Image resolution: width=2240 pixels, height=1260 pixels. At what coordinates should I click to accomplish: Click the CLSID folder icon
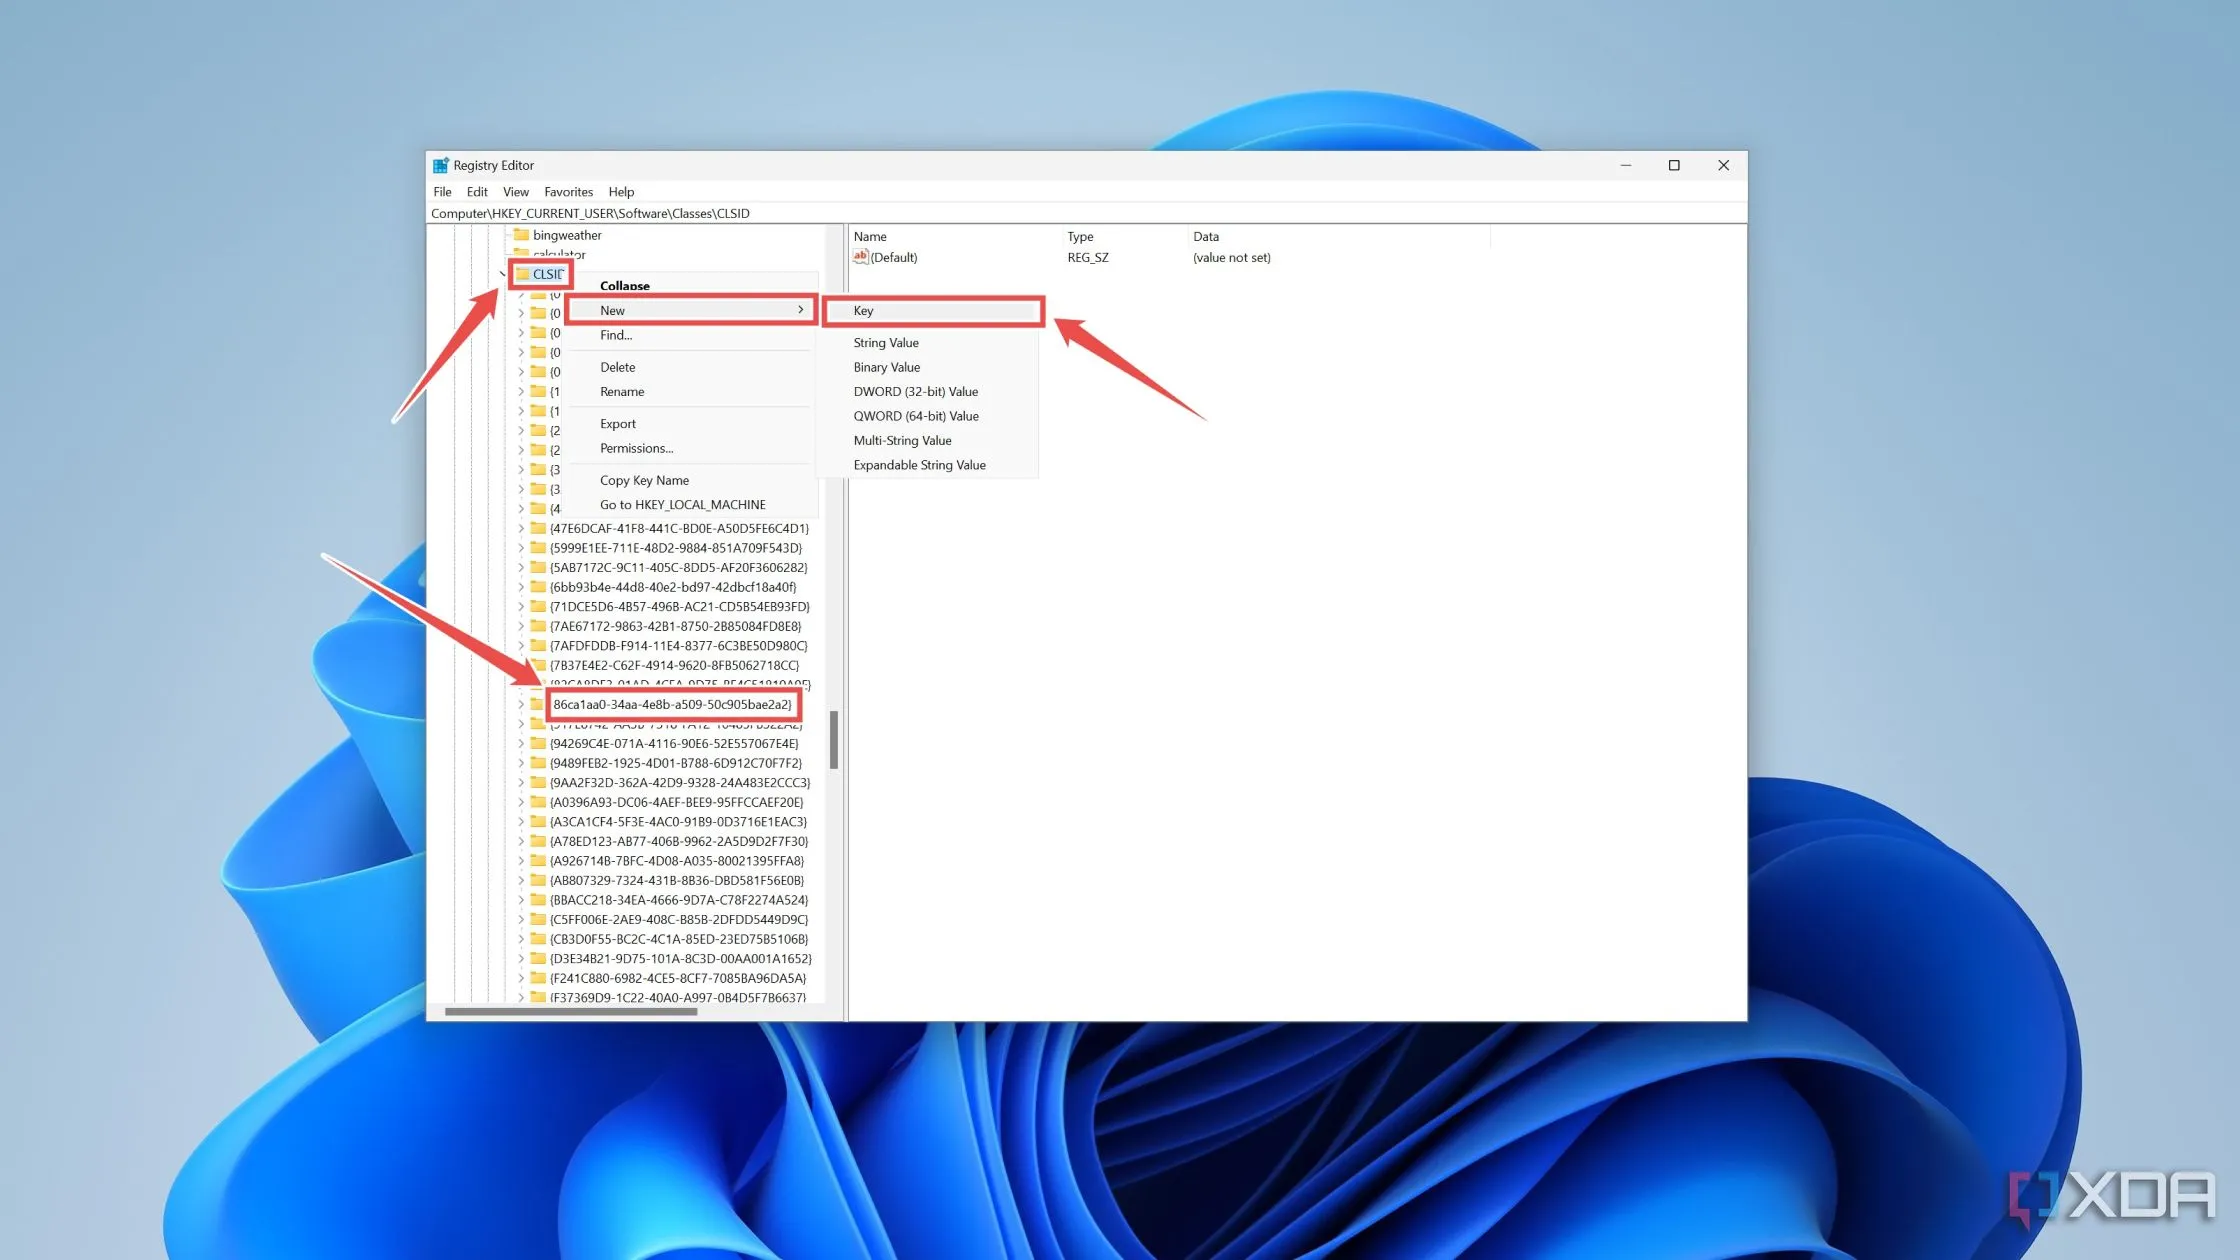522,274
